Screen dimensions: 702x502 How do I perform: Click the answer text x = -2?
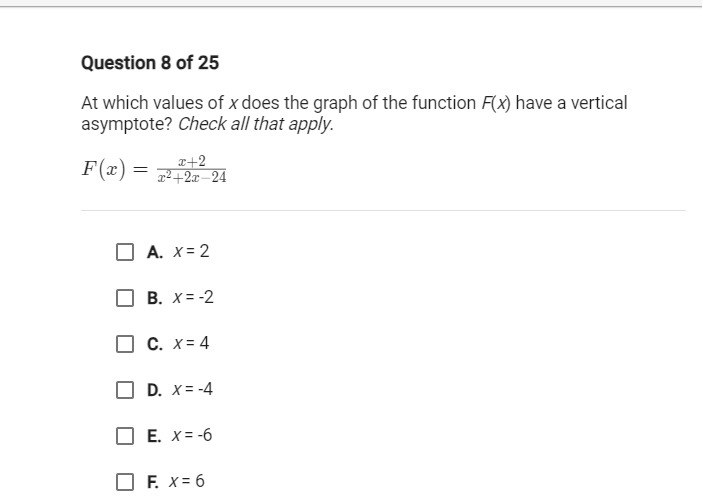click(x=193, y=297)
